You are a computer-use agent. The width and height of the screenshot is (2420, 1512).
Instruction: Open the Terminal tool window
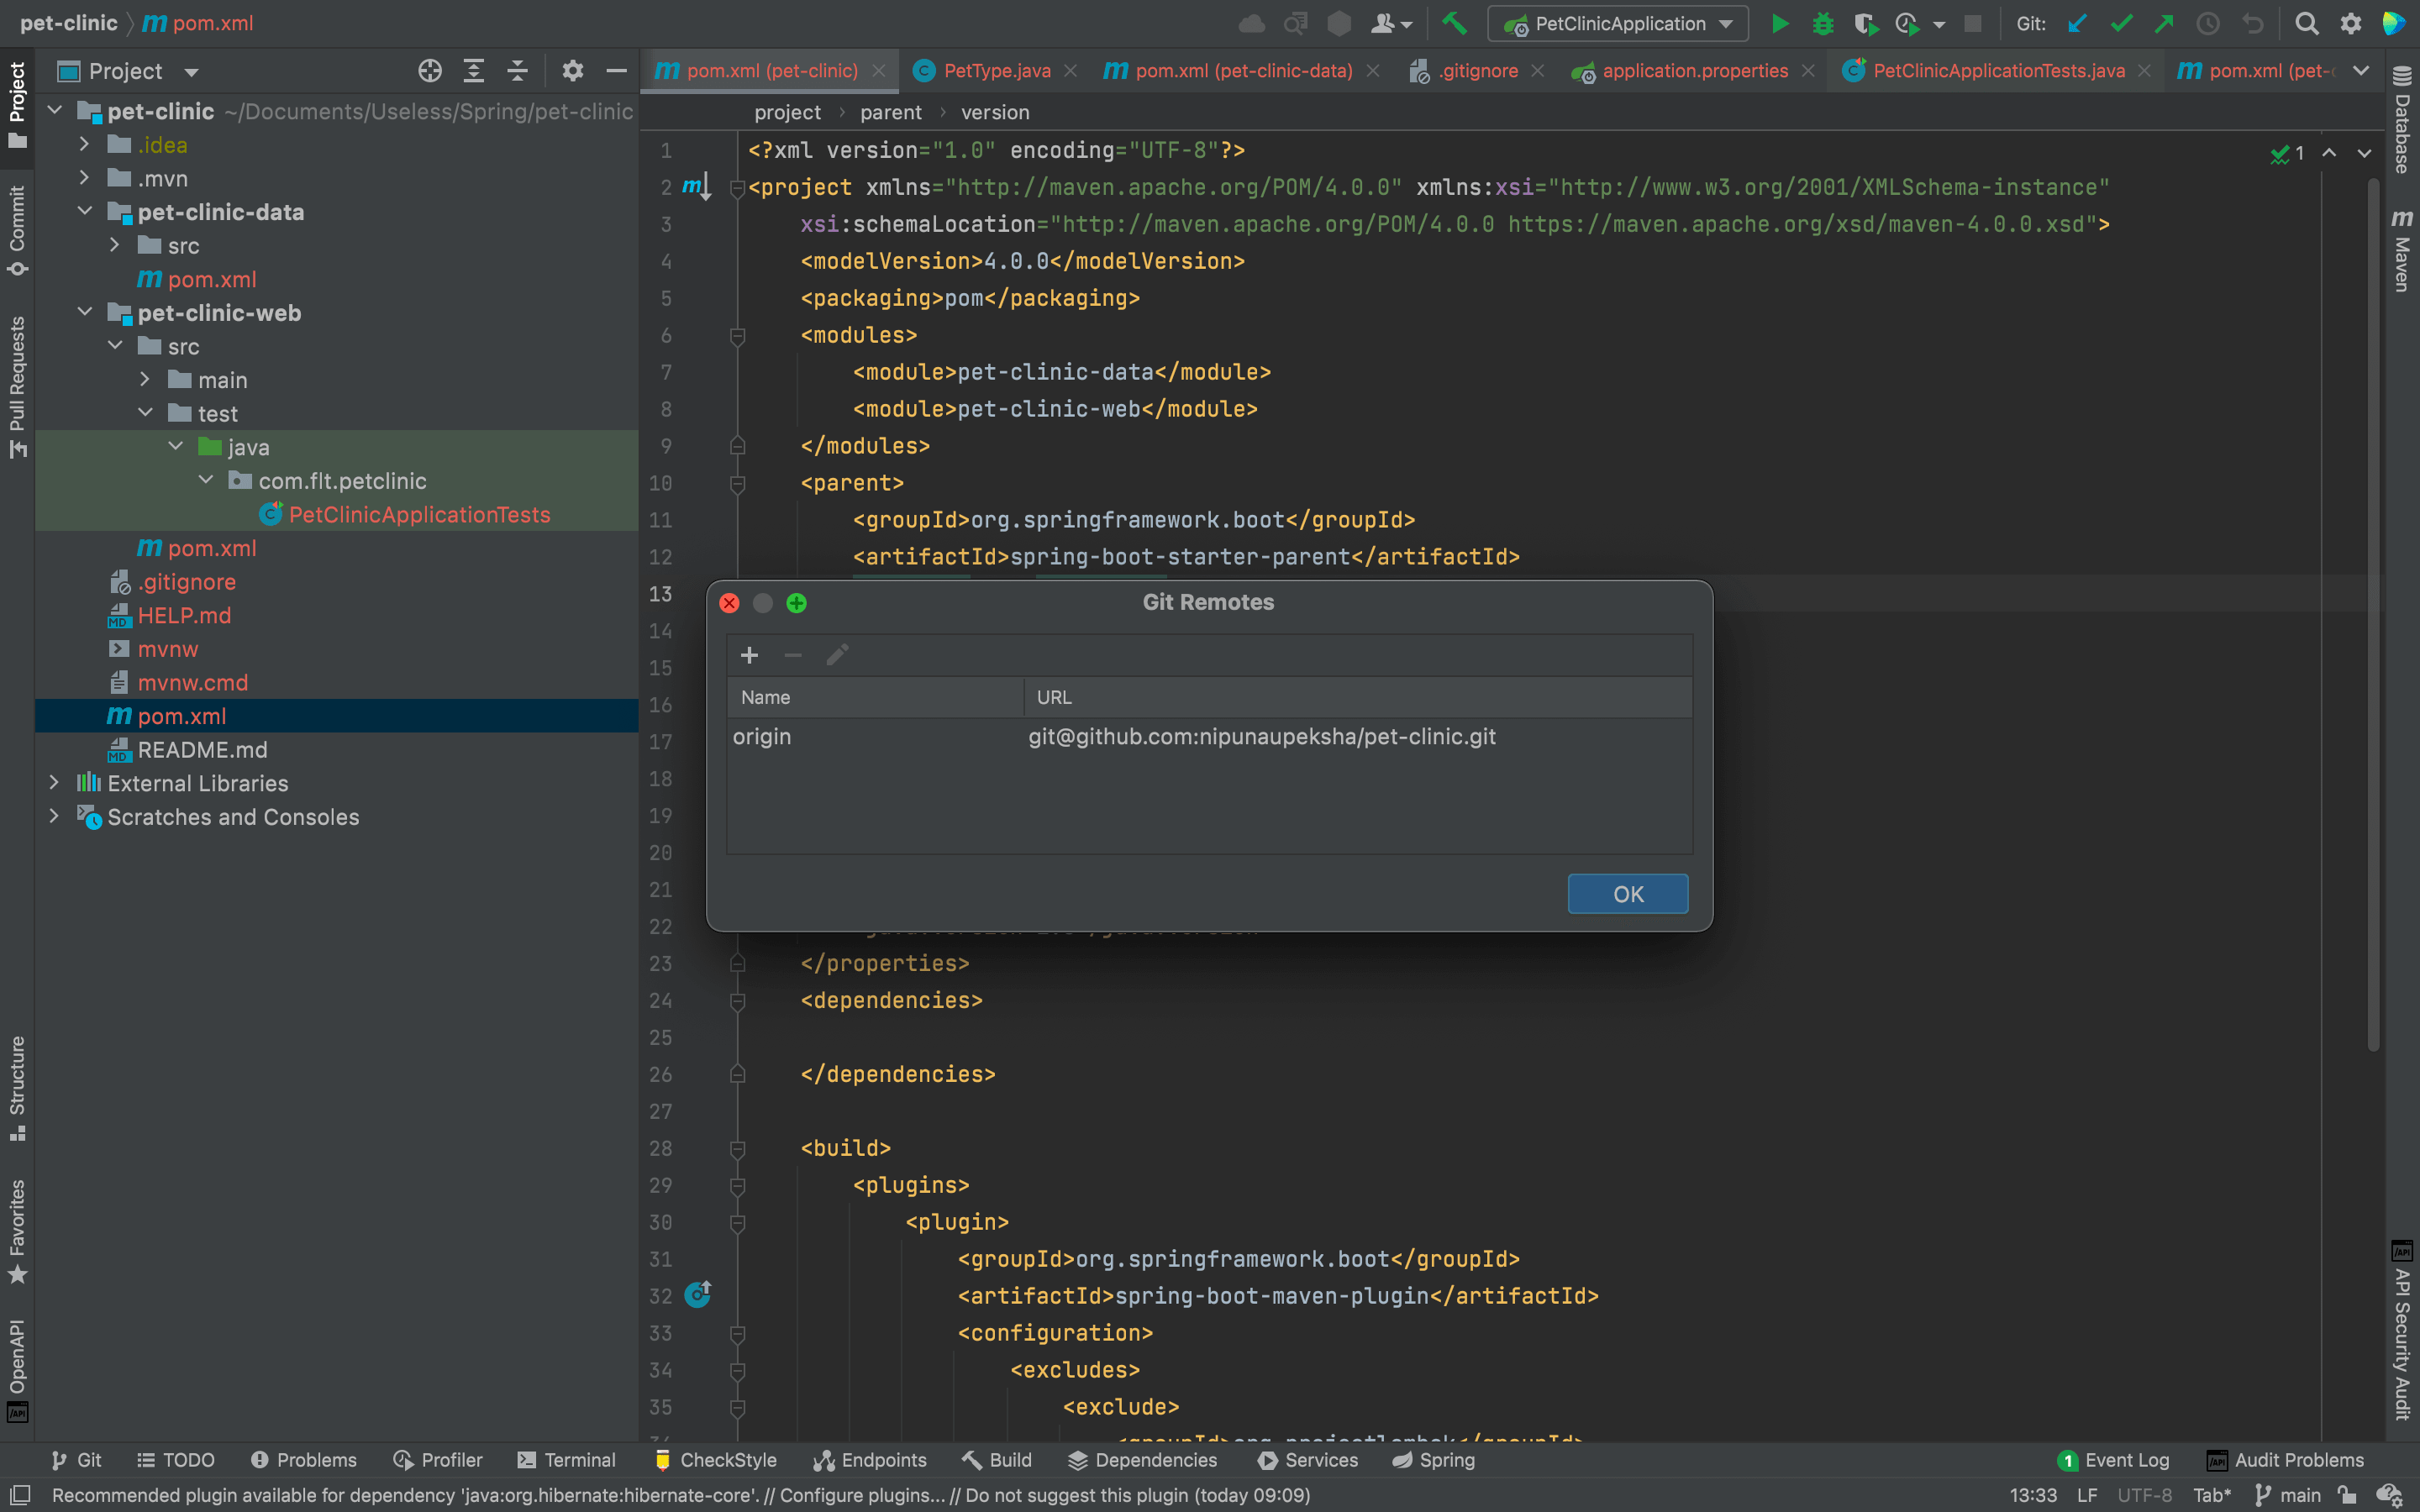pos(566,1460)
